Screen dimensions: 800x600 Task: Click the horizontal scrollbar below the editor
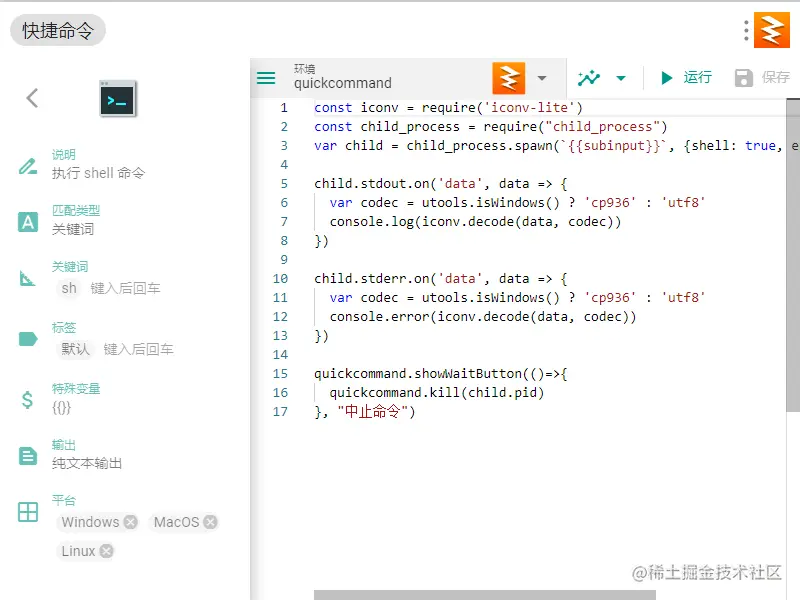coord(485,595)
